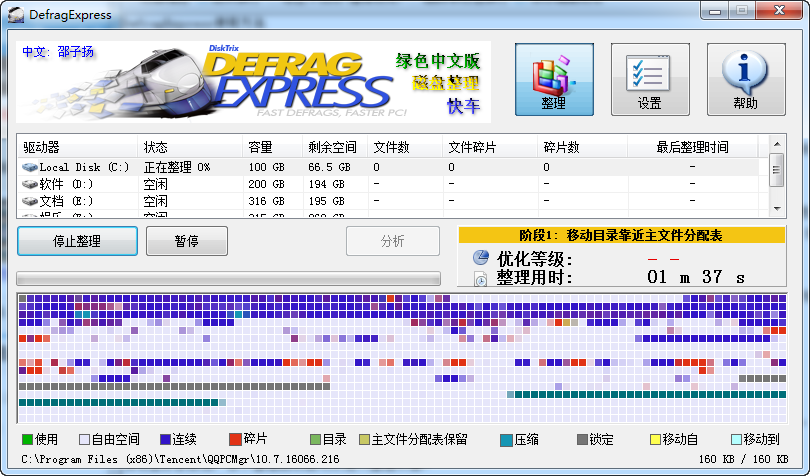
Task: Click the 整理 defrag toolbar button
Action: click(554, 79)
